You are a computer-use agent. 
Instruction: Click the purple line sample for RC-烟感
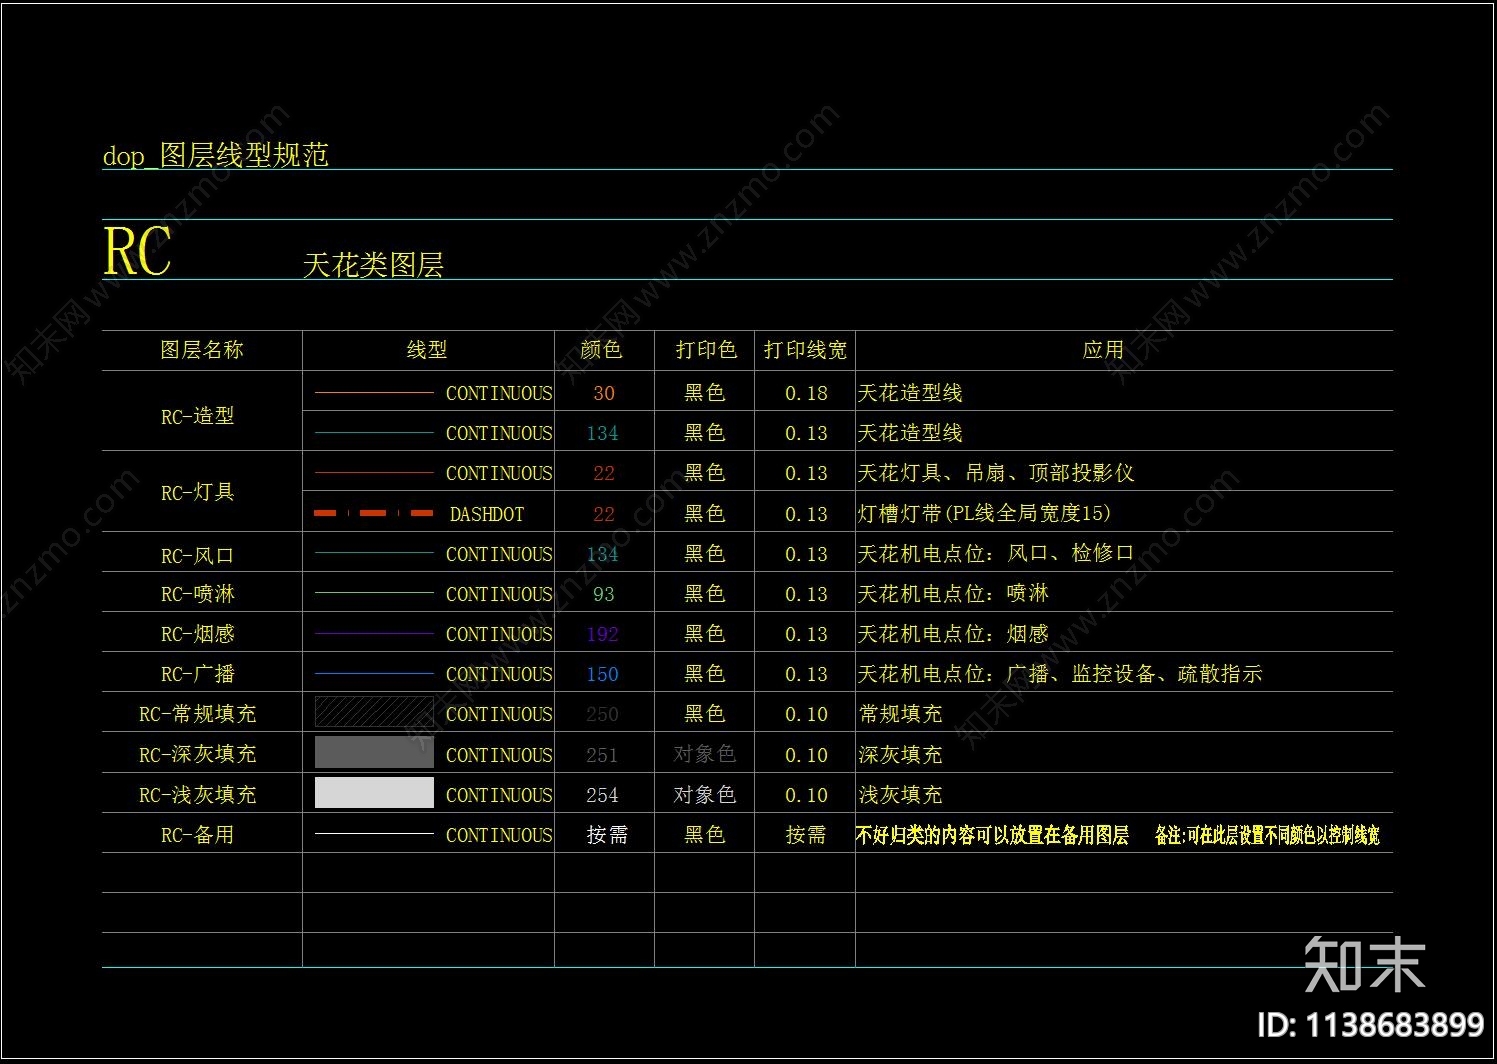pos(374,633)
